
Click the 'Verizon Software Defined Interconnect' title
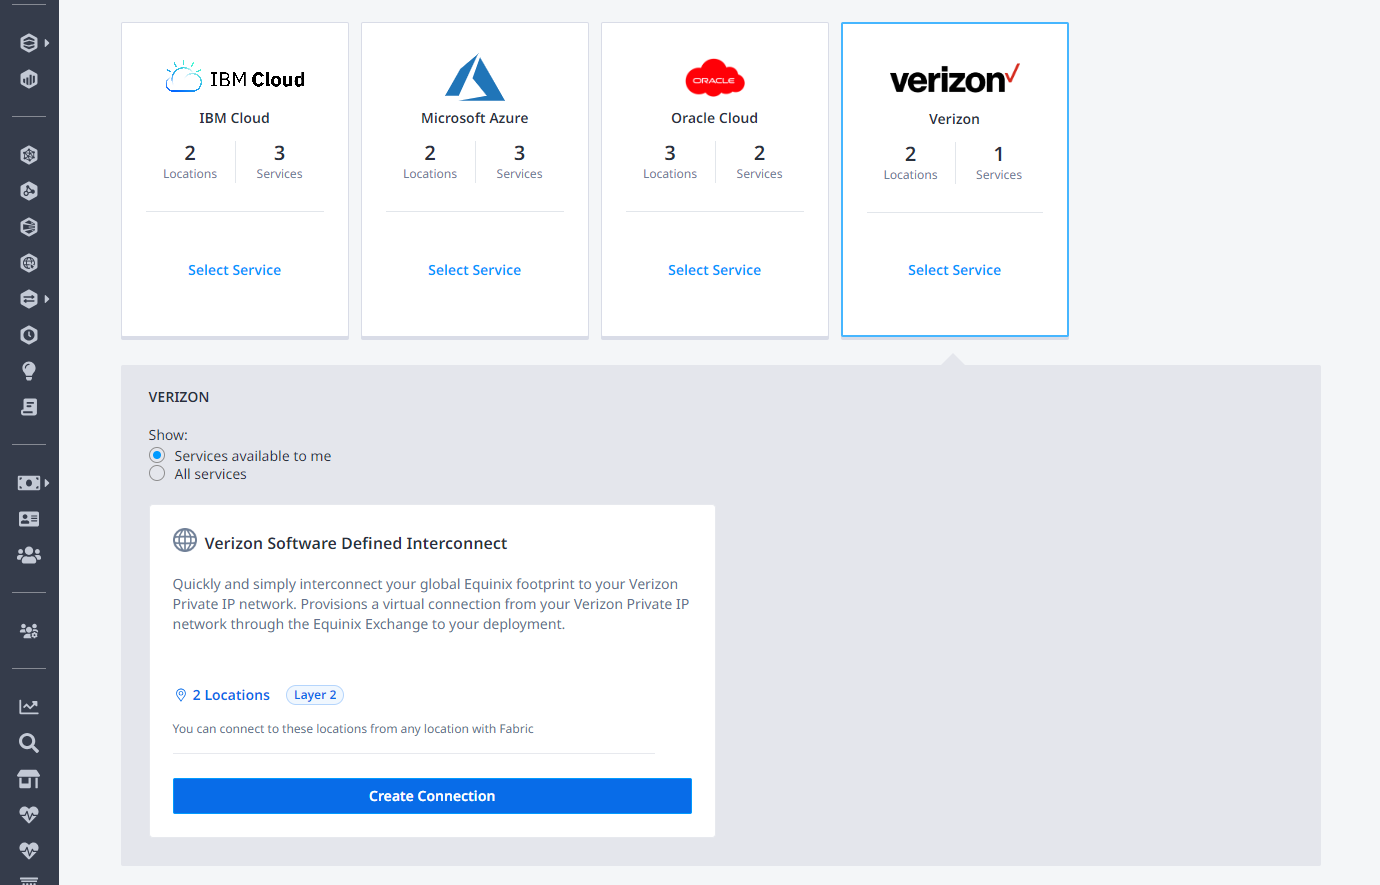tap(356, 543)
